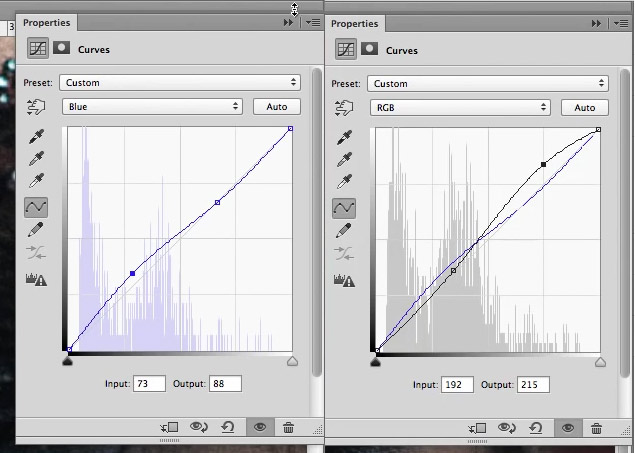Select the top-right endpoint on Blue curve
635x453 pixels.
pos(290,129)
